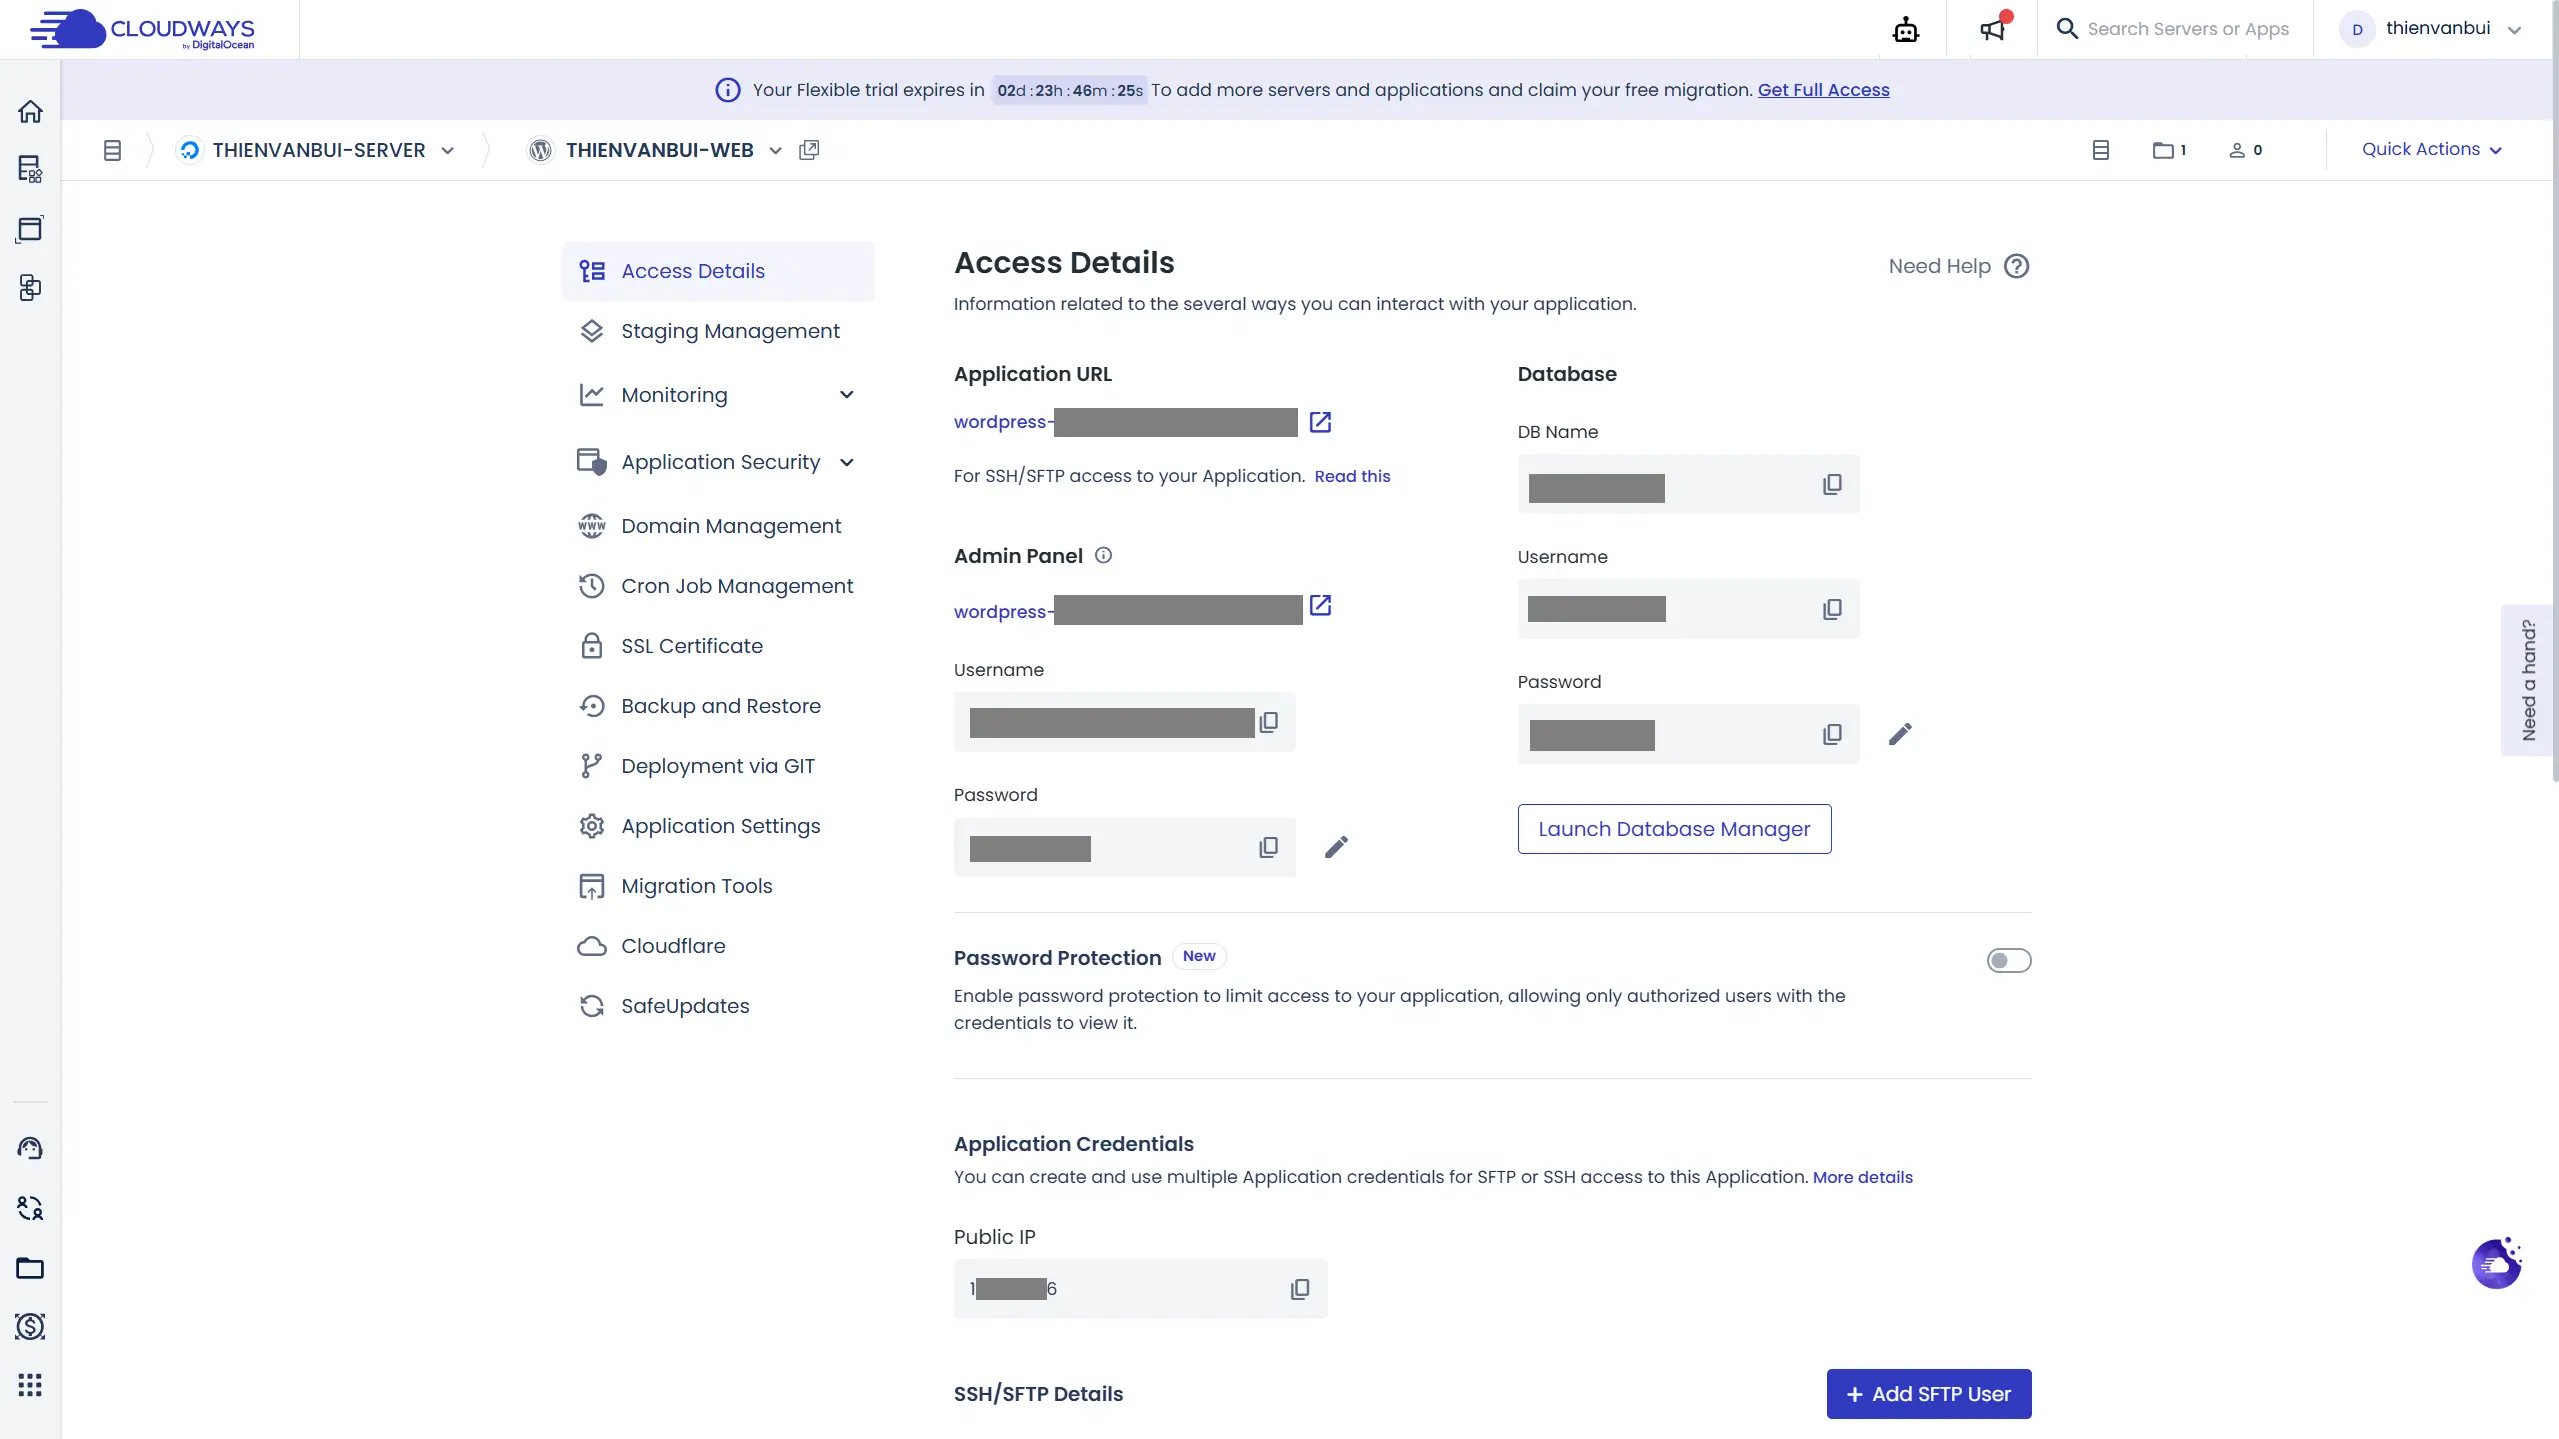2559x1439 pixels.
Task: Open the add-ons icon in left sidebar
Action: [30, 288]
